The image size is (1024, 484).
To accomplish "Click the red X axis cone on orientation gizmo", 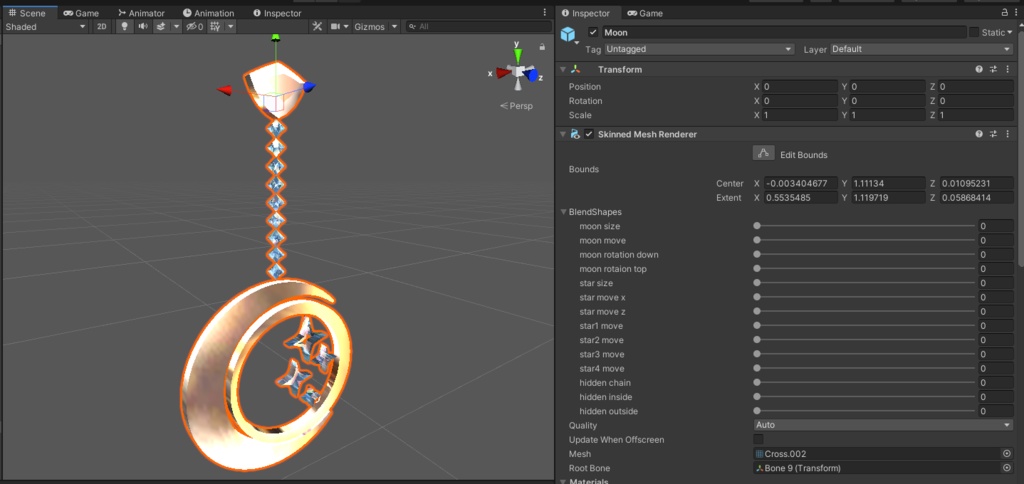I will click(x=502, y=73).
